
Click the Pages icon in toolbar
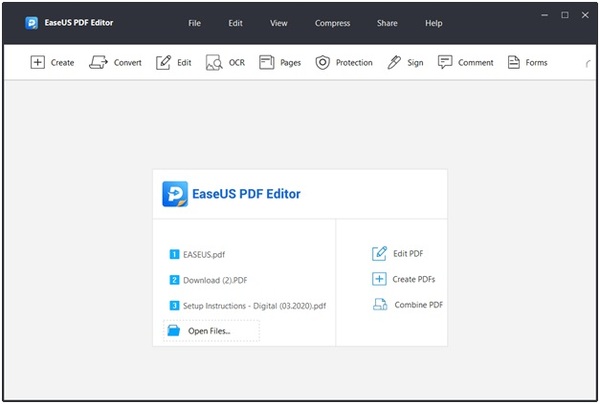click(x=267, y=62)
